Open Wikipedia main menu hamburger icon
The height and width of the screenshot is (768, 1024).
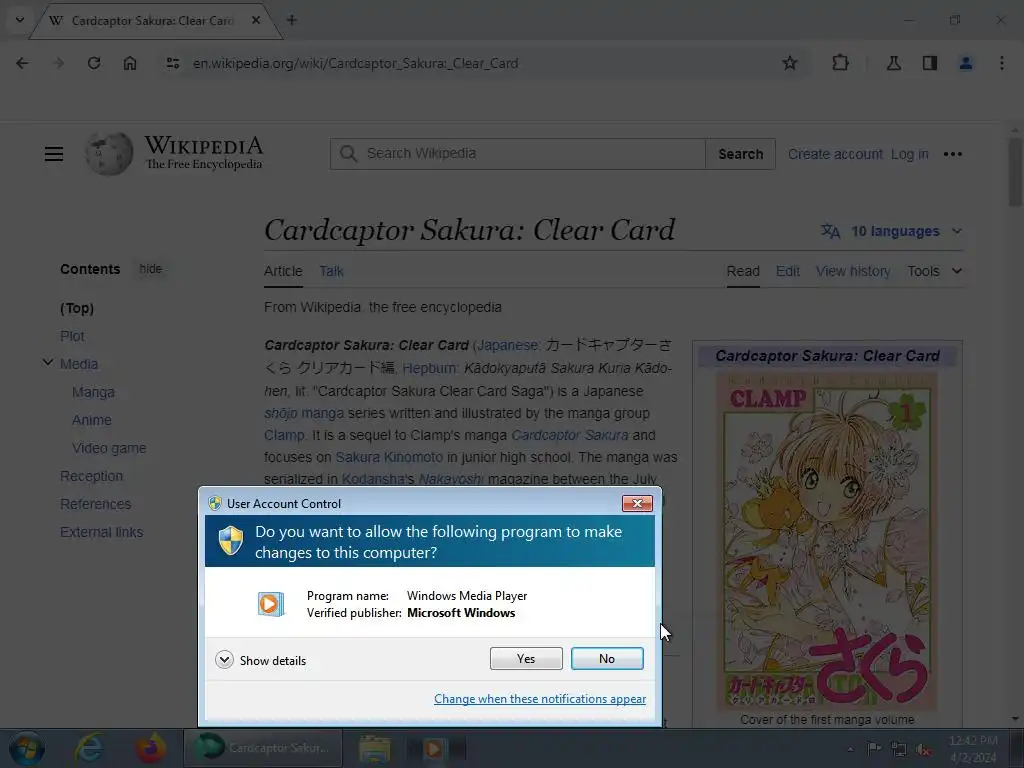coord(54,154)
